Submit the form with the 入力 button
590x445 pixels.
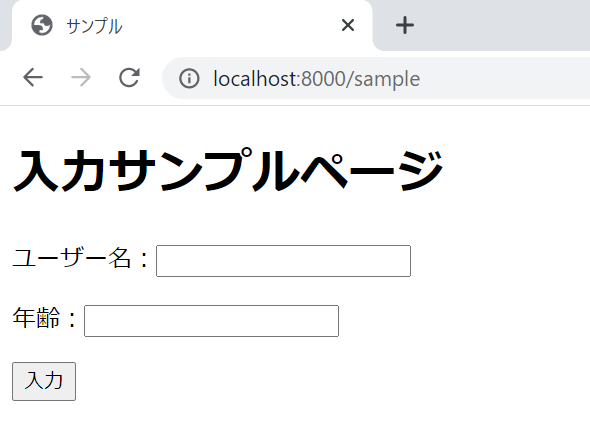pos(44,381)
